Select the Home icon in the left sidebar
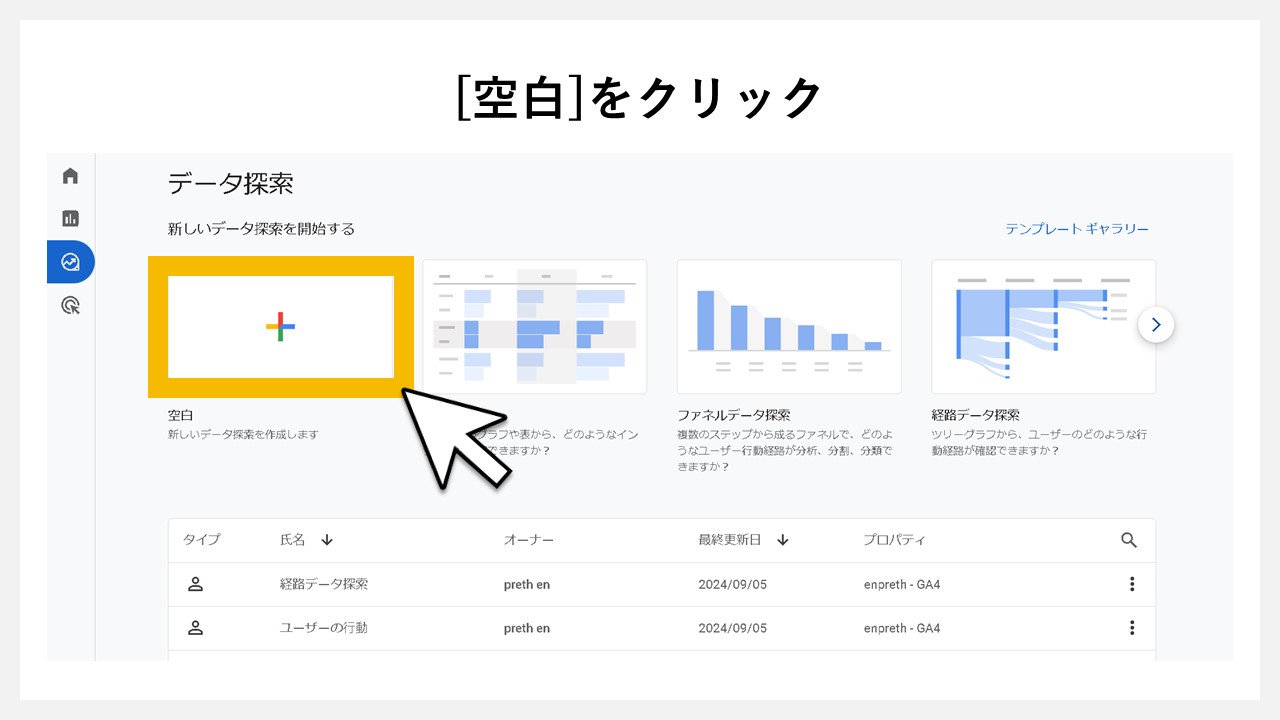The width and height of the screenshot is (1280, 720). 70,175
